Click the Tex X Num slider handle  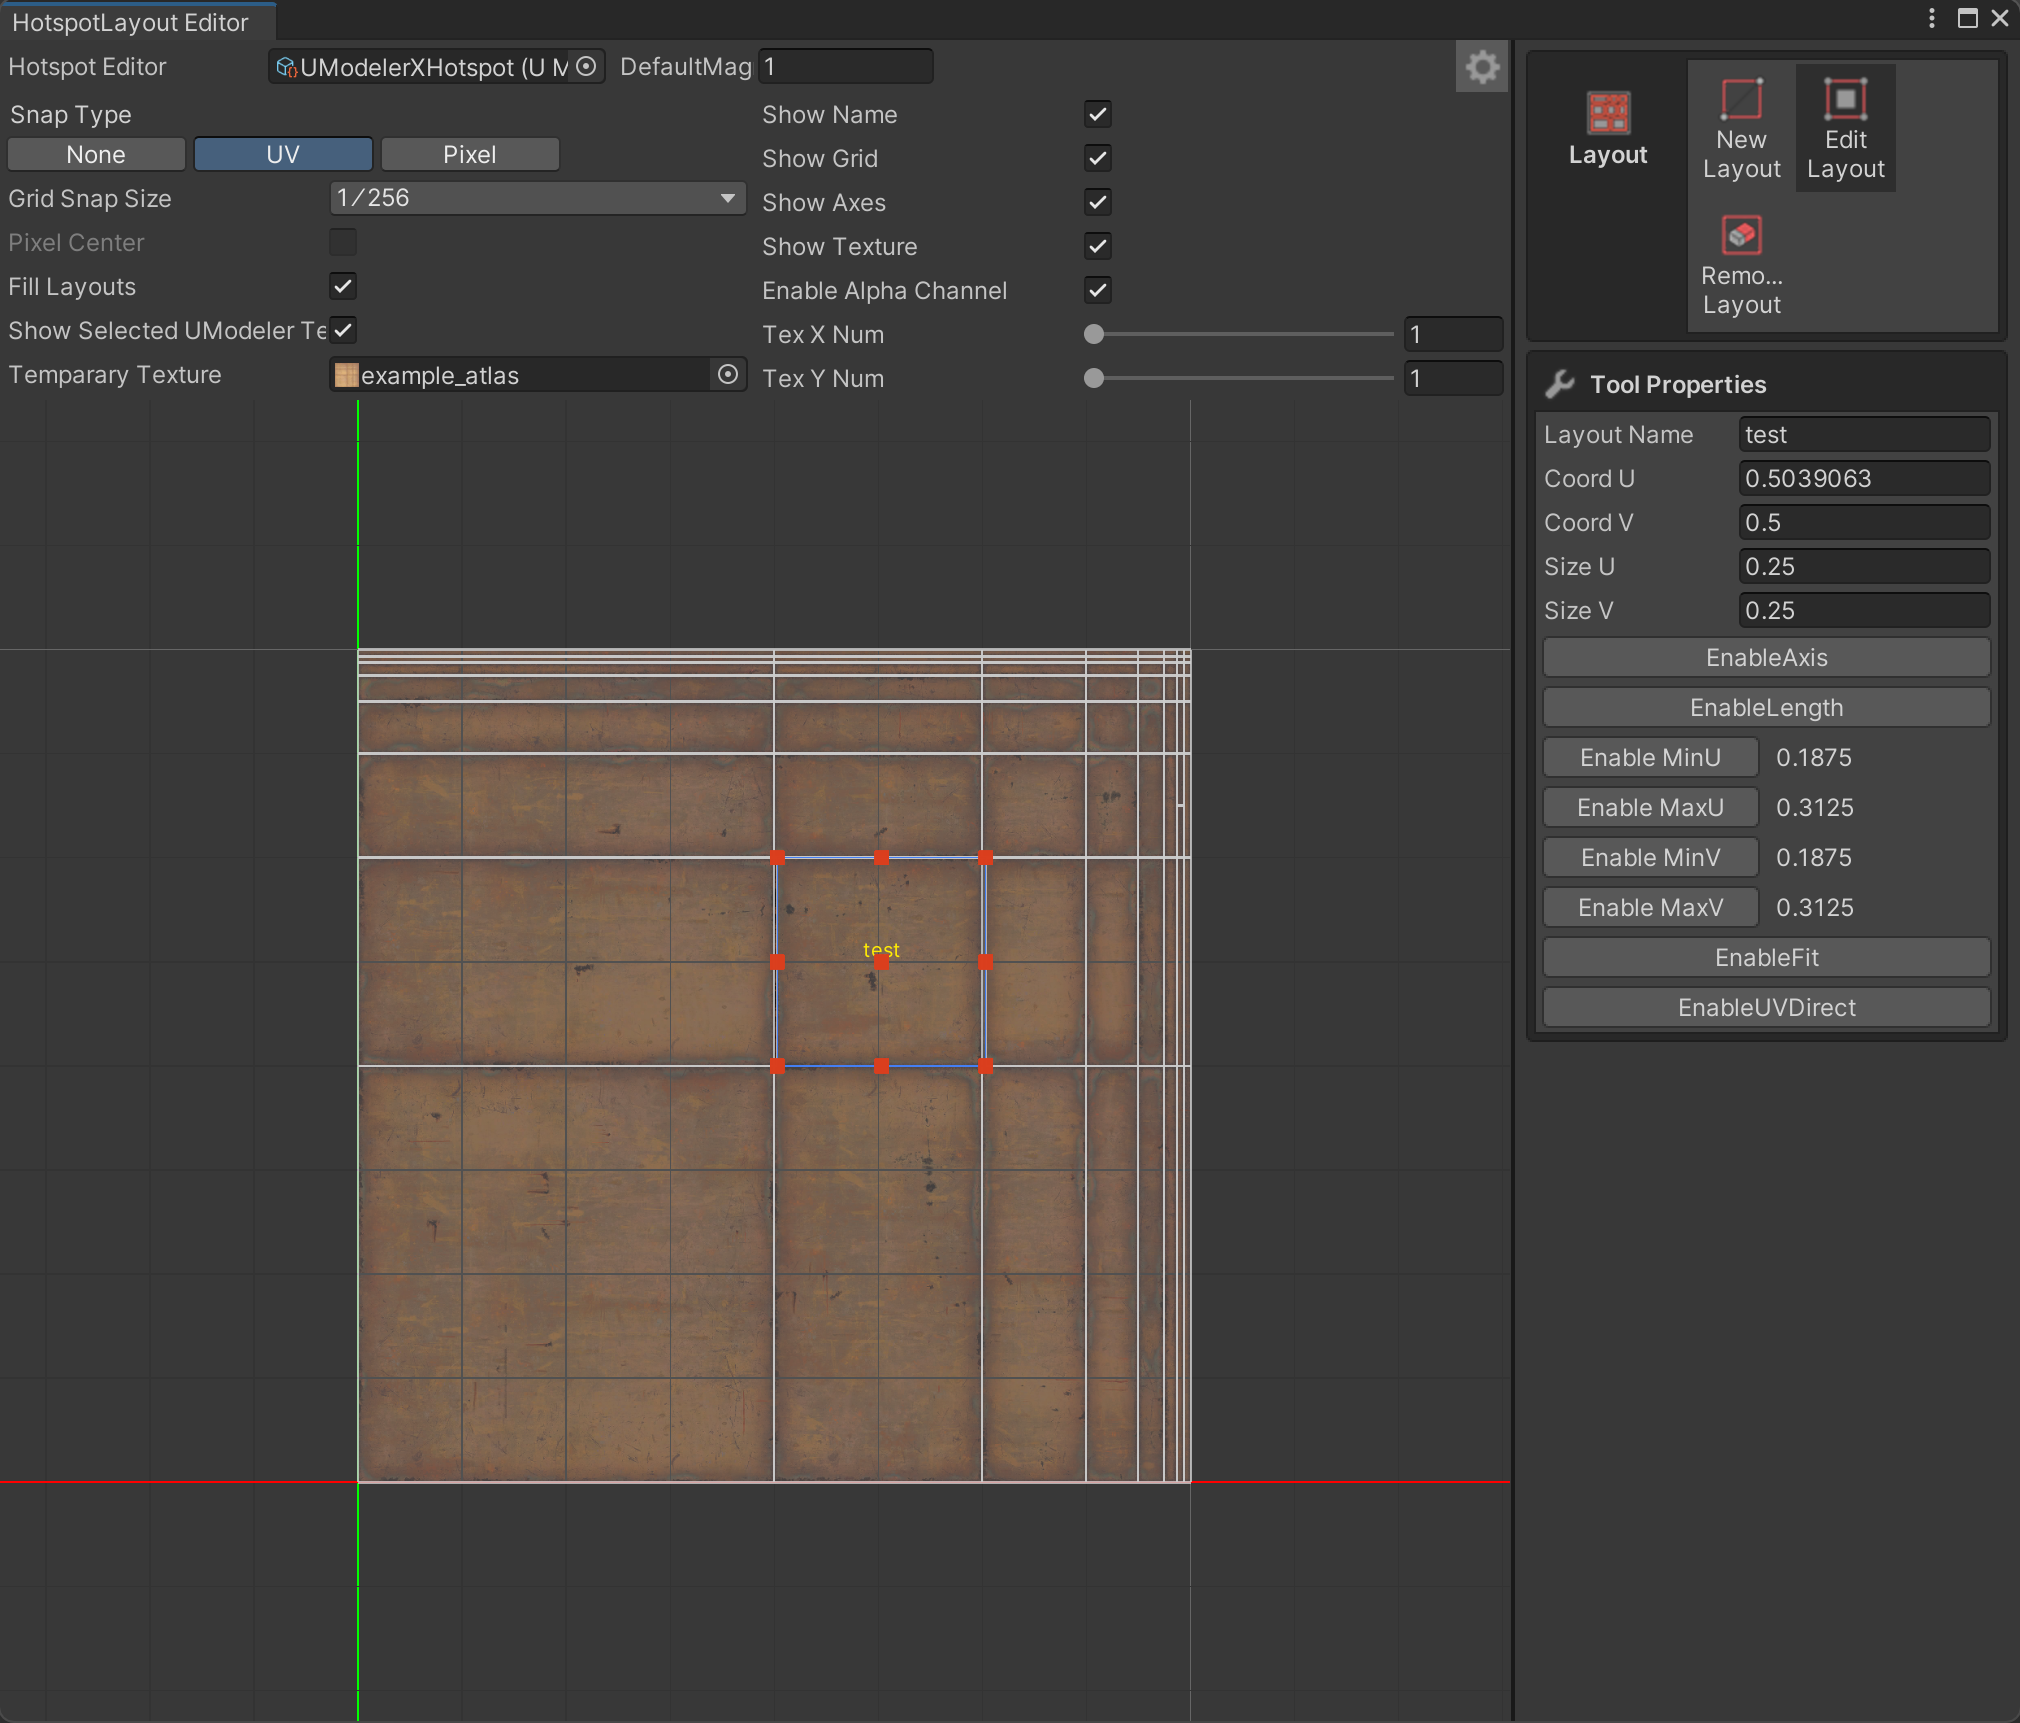click(1094, 334)
